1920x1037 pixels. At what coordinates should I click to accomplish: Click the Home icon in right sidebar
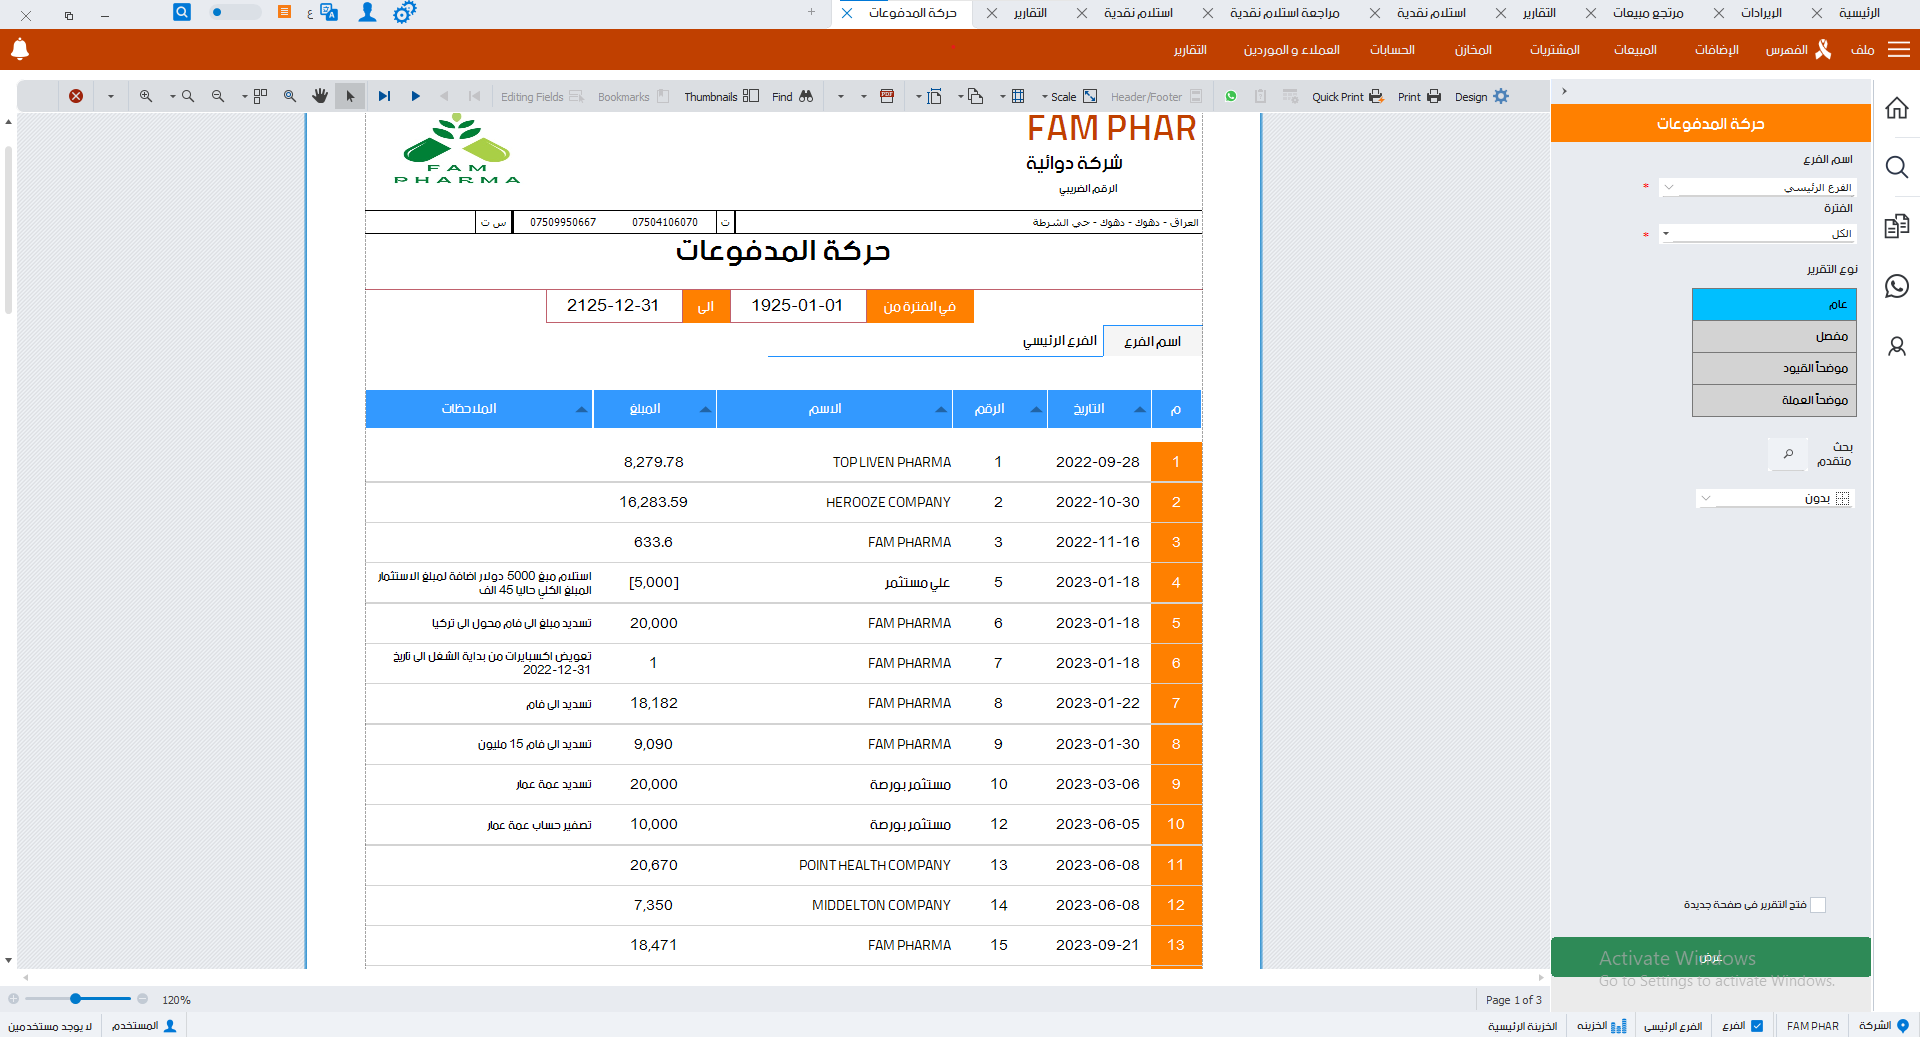(x=1896, y=108)
